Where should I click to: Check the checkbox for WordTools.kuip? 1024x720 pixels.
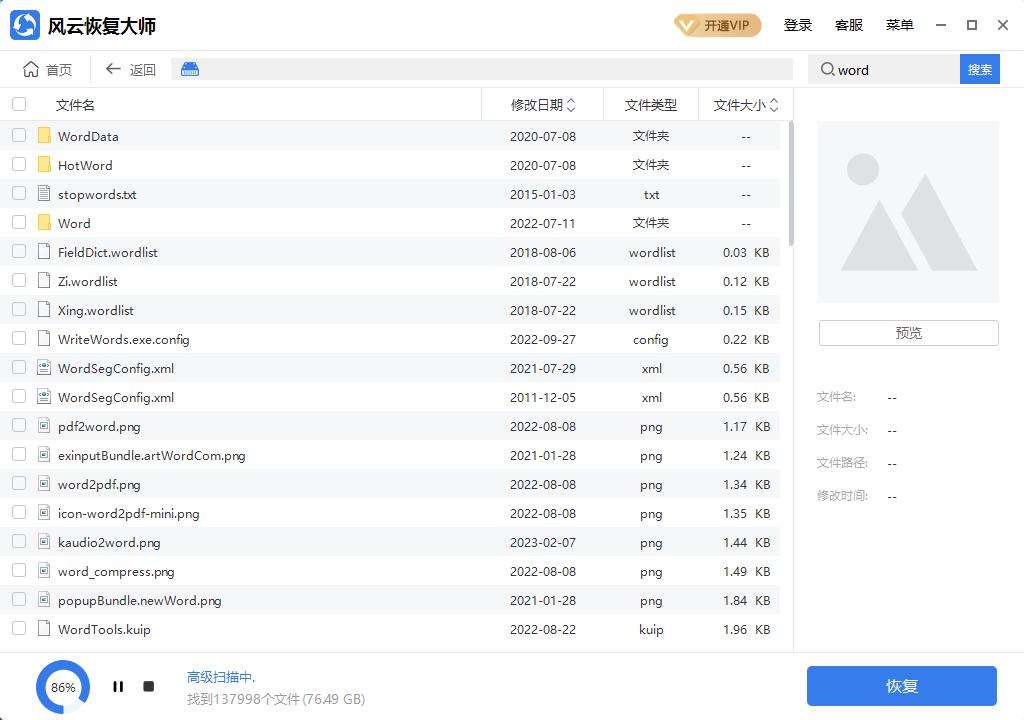point(18,630)
